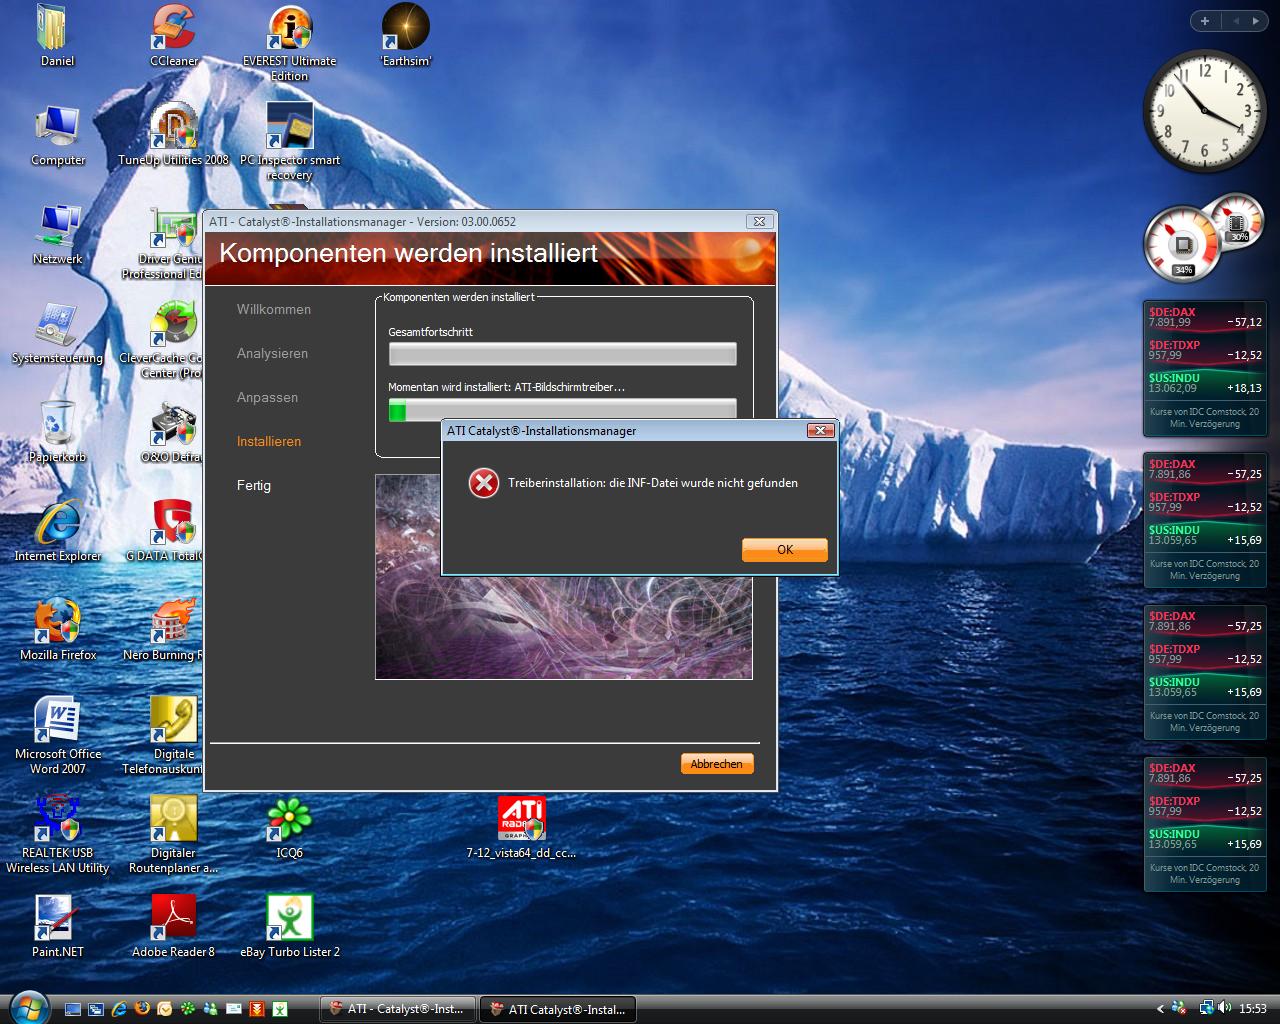
Task: Open Microsoft Office Word 2007 shortcut
Action: 57,735
